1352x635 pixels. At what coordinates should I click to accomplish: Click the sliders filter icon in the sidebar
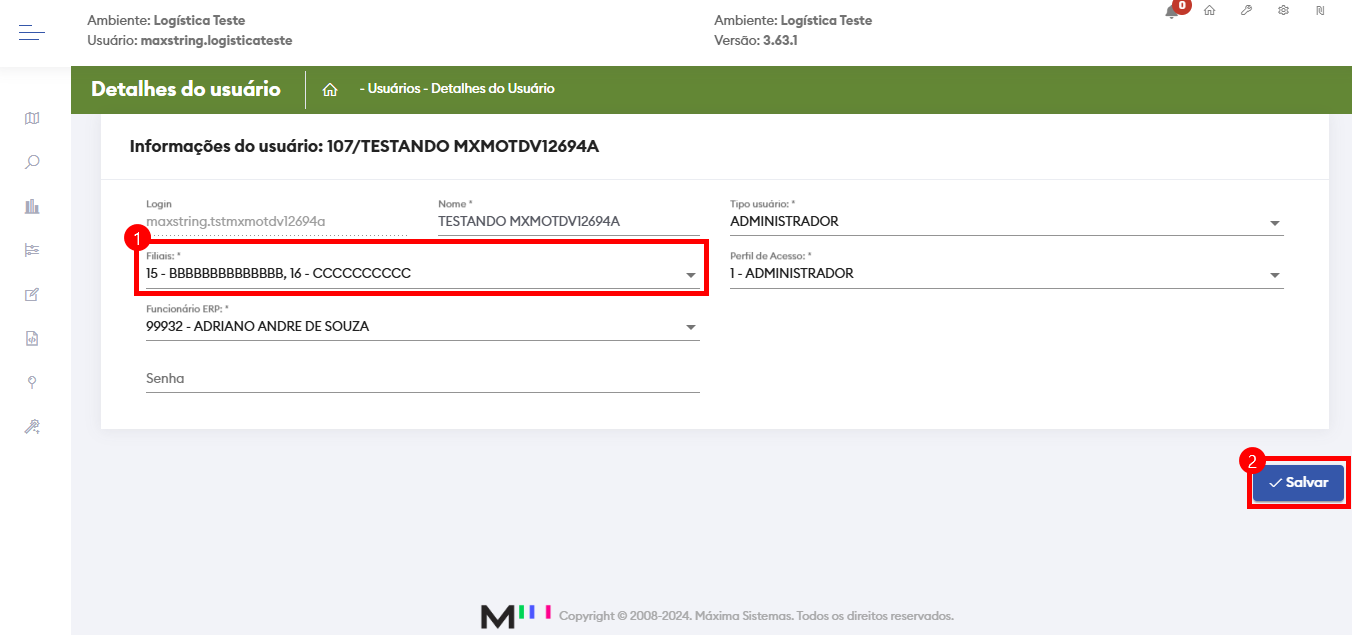[31, 249]
